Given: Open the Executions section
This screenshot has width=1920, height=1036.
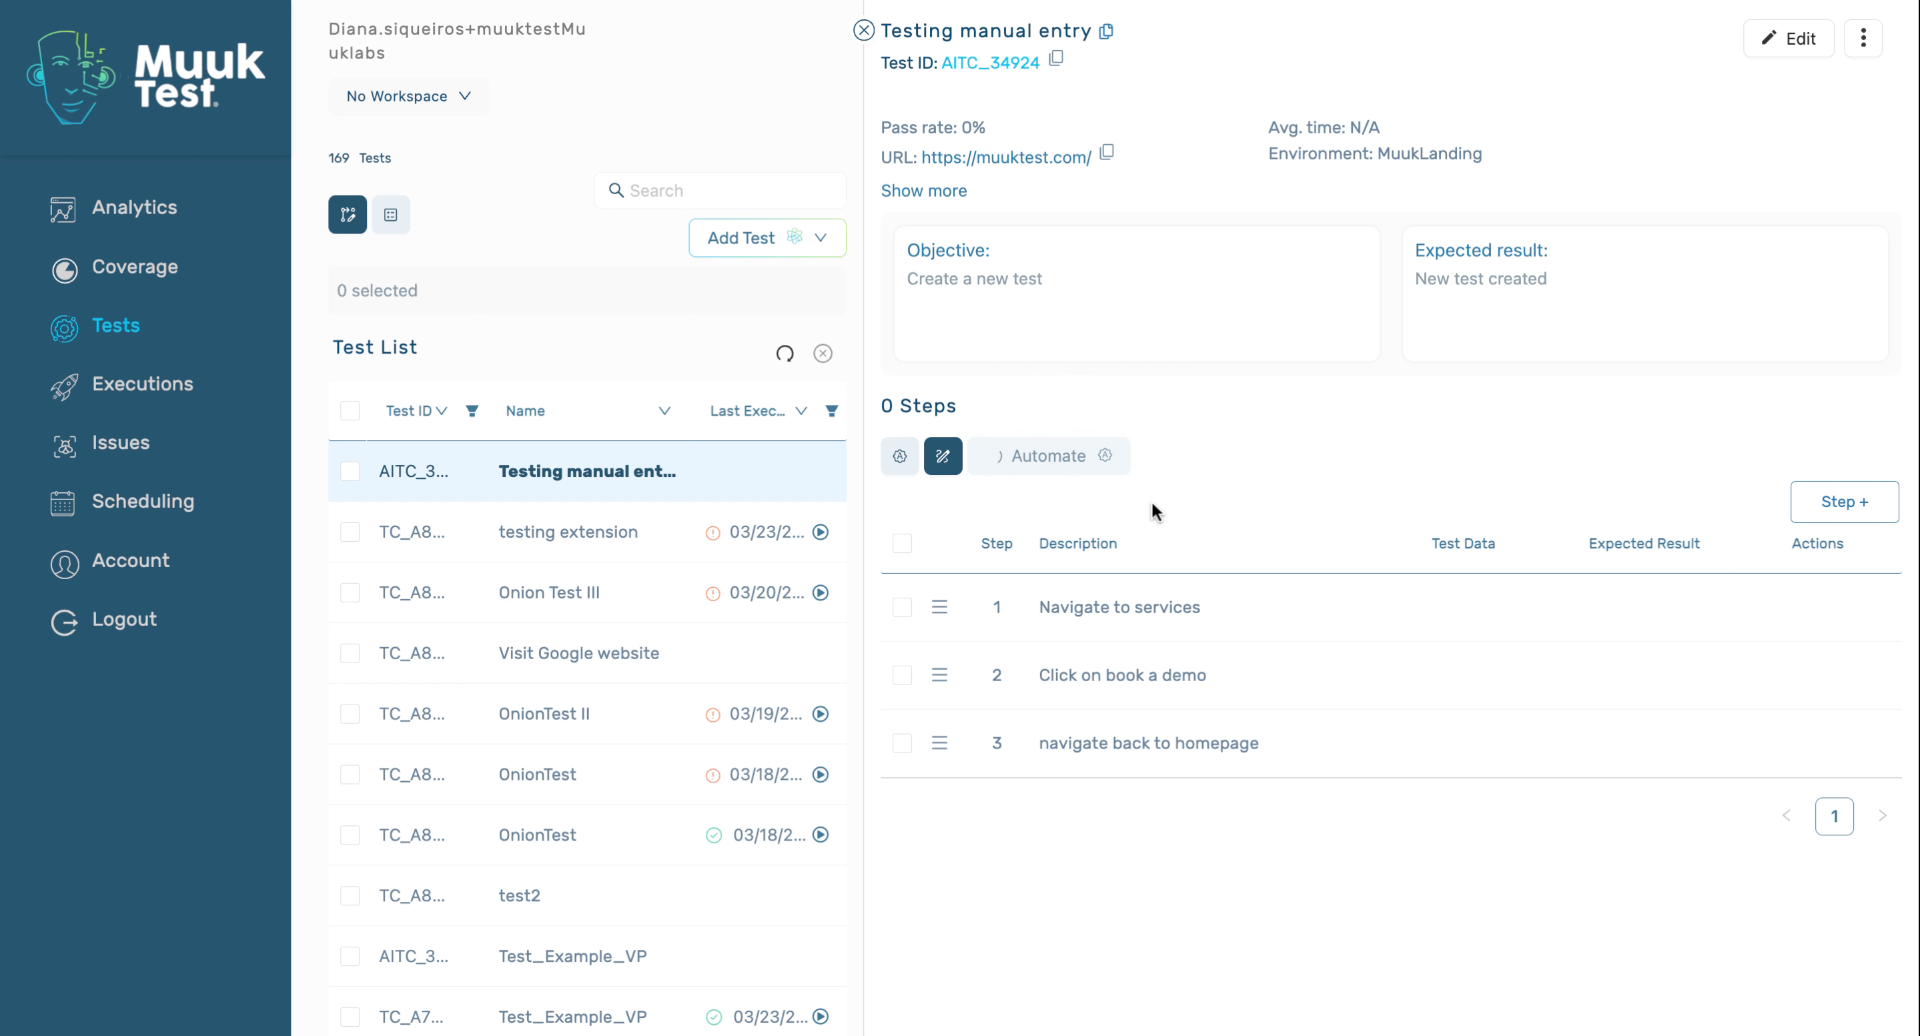Looking at the screenshot, I should (121, 385).
